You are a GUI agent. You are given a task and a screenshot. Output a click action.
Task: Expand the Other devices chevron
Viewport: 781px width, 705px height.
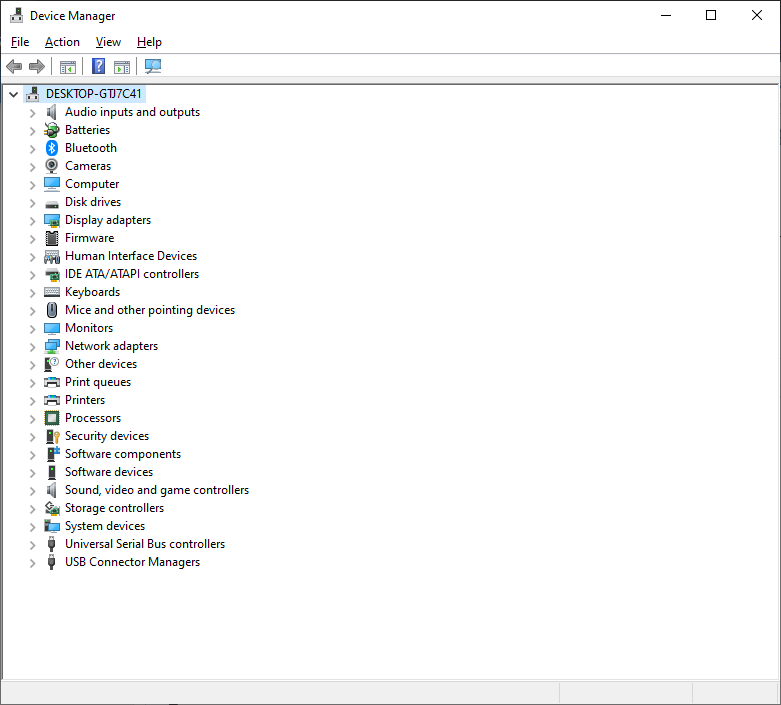pyautogui.click(x=32, y=365)
